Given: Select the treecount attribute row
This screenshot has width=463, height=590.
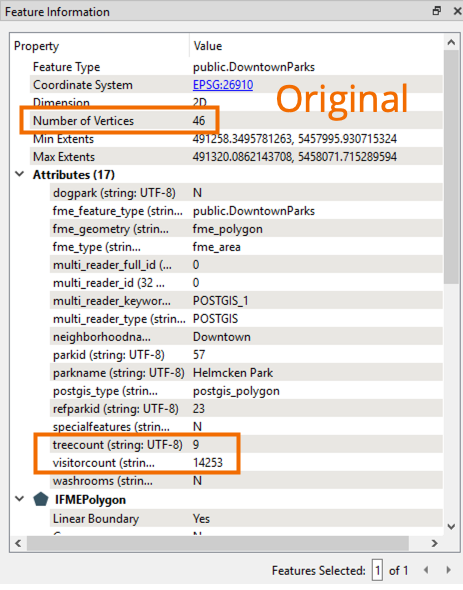Looking at the screenshot, I should (x=246, y=444).
